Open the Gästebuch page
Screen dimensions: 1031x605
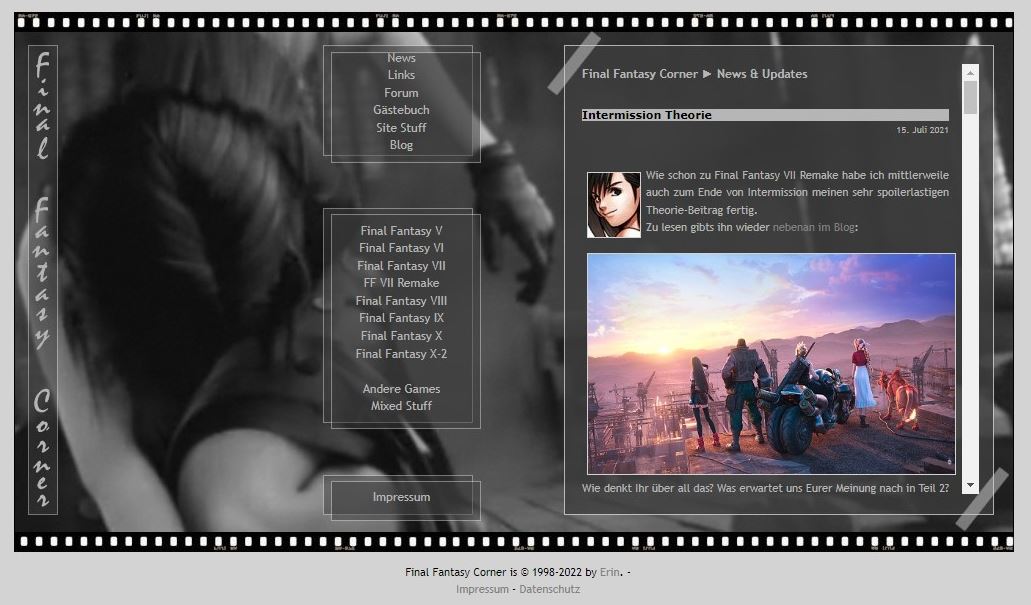[x=401, y=110]
